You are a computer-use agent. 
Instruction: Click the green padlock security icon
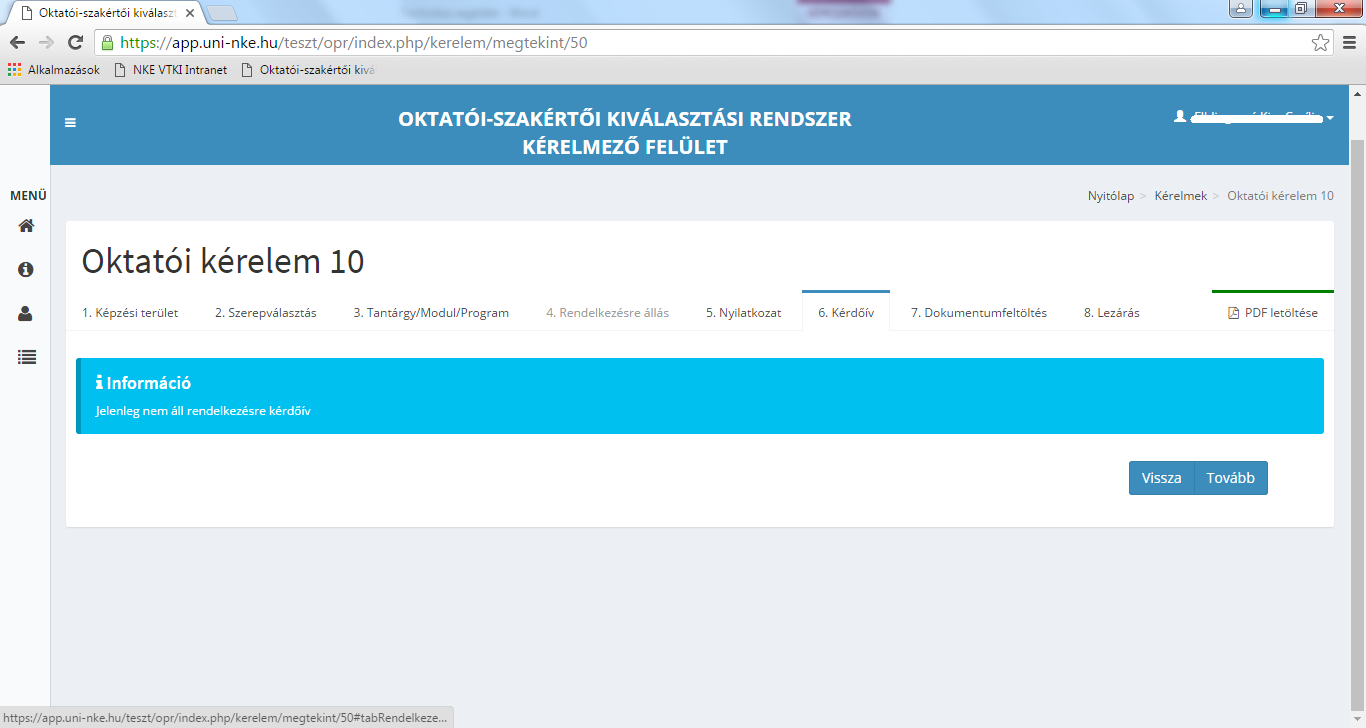(107, 43)
